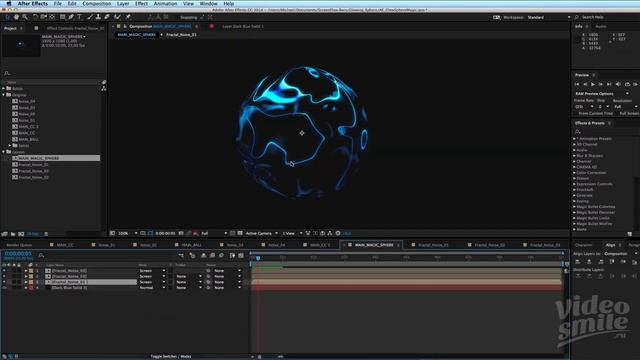Open the Apple menu
The image size is (640, 360).
click(9, 4)
